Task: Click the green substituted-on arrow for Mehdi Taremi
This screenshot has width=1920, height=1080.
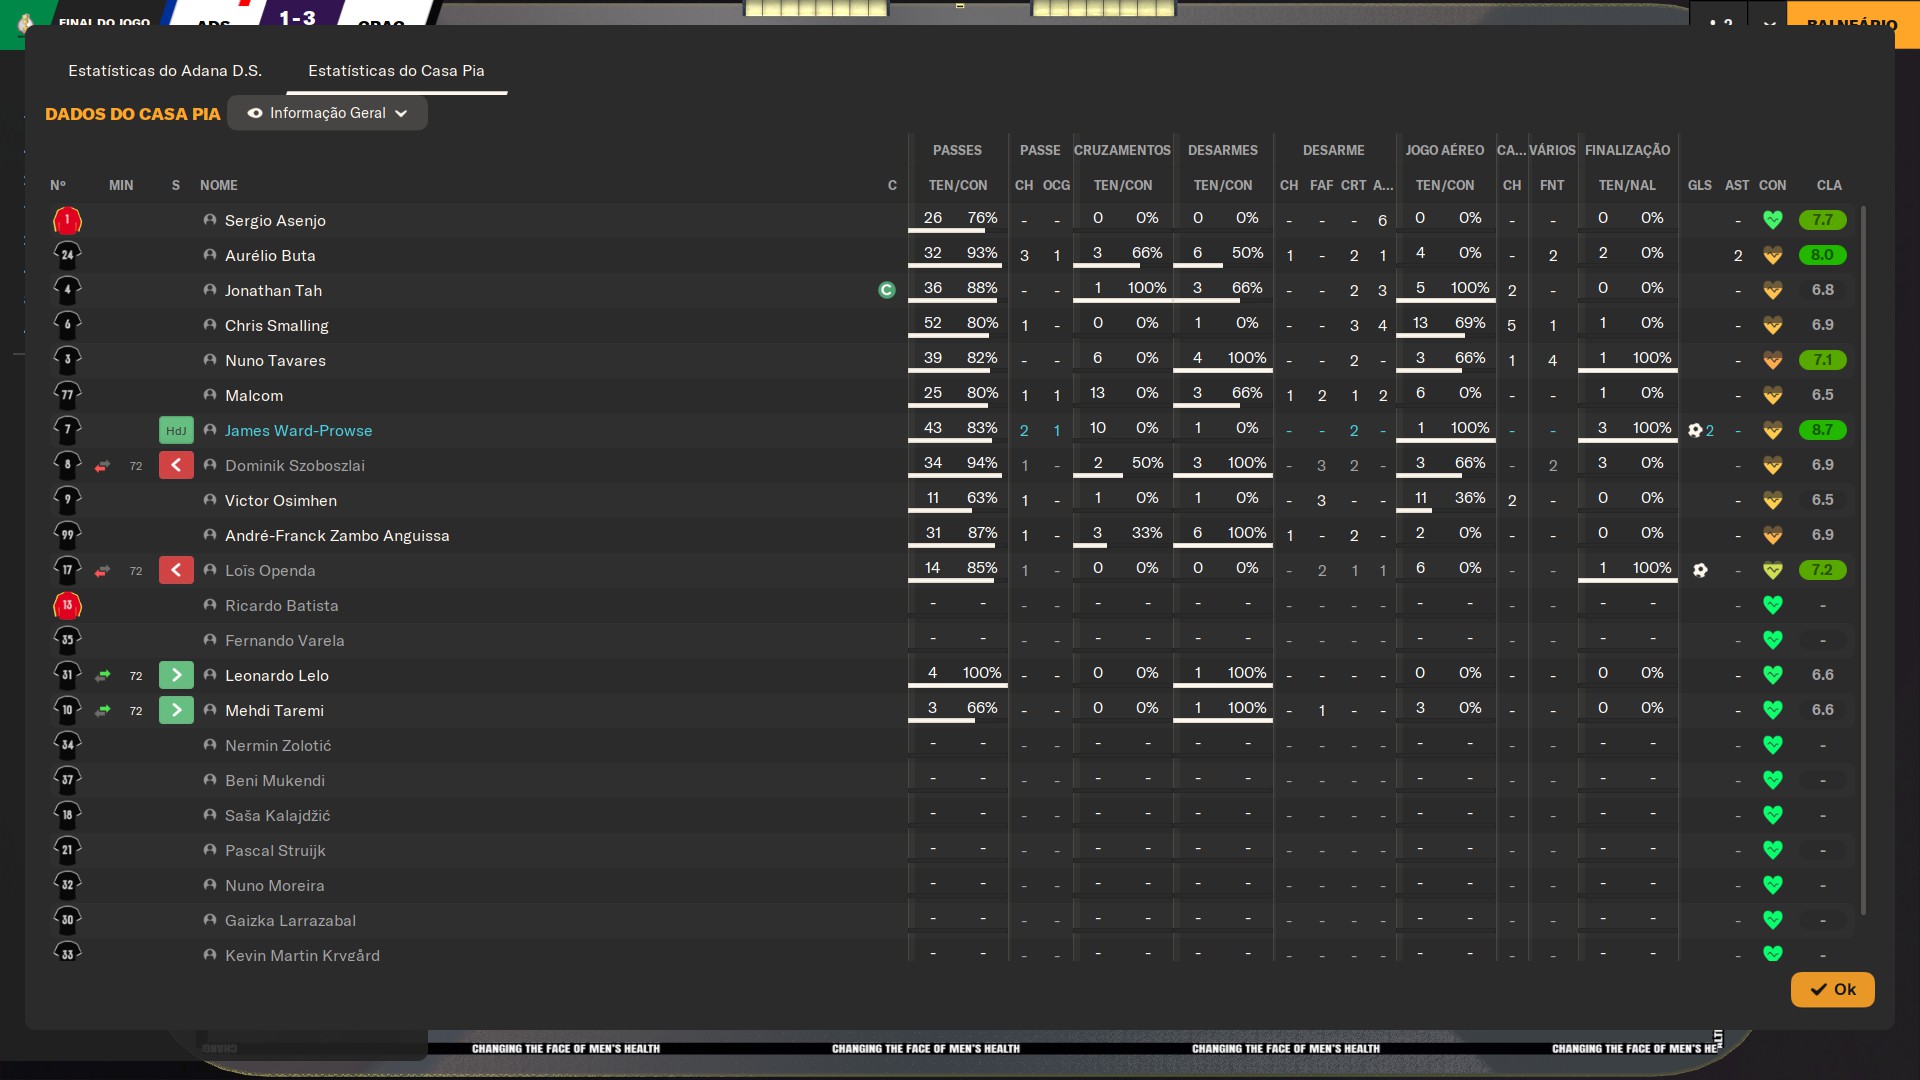Action: 176,710
